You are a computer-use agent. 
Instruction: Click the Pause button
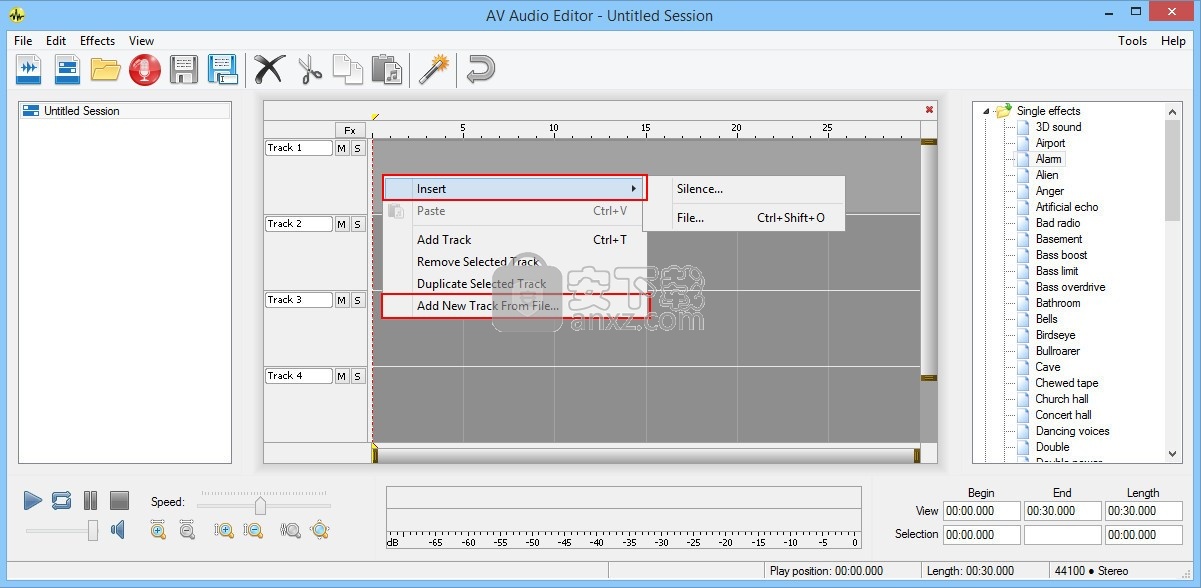90,500
